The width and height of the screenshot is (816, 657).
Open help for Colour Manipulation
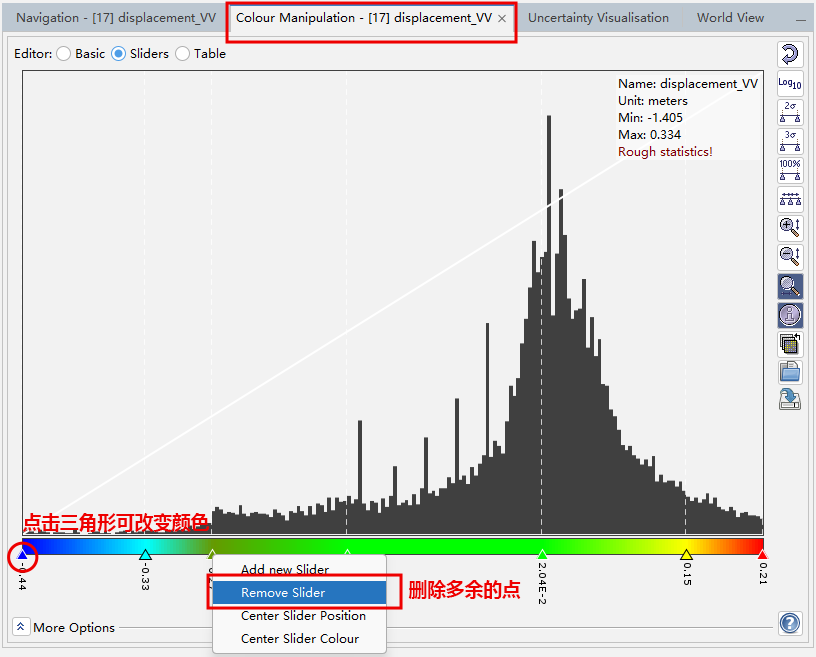click(x=789, y=623)
